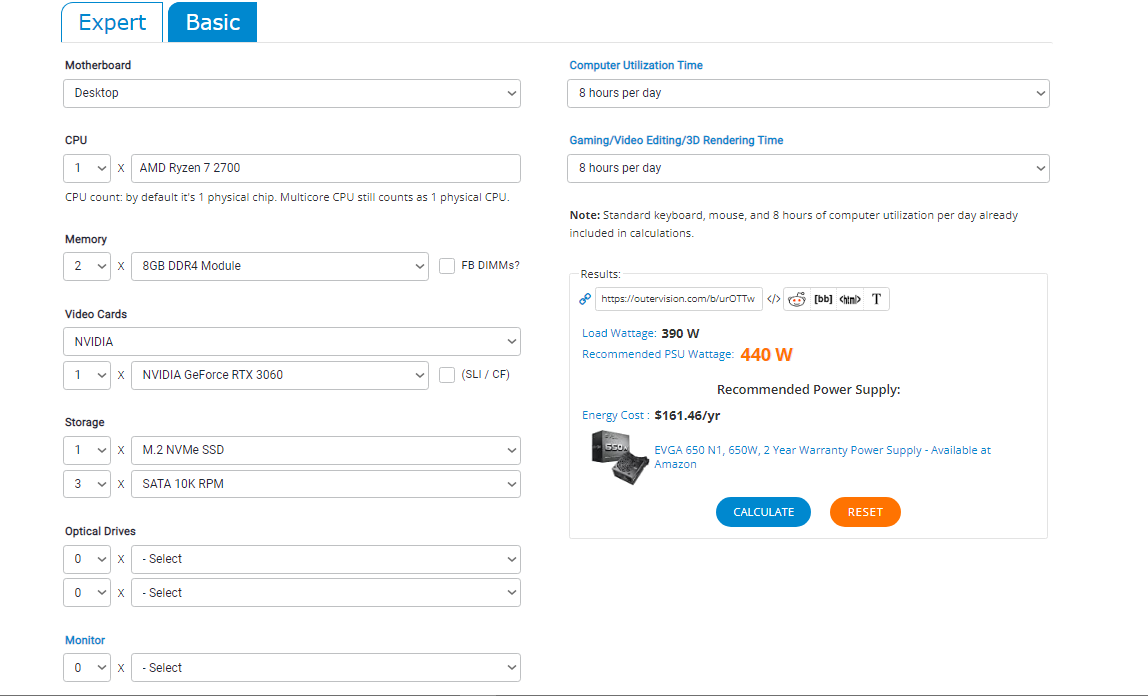Copy results as BBCode with [bb] icon
1148x696 pixels.
(824, 299)
